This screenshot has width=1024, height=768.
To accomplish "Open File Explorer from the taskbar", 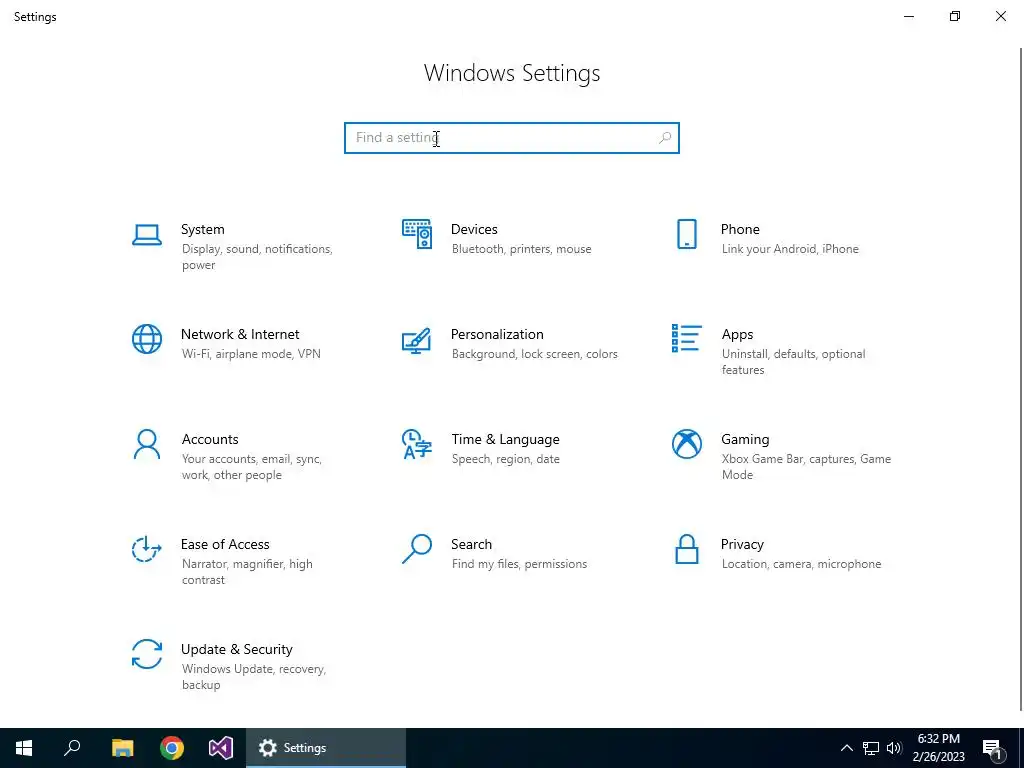I will 122,748.
